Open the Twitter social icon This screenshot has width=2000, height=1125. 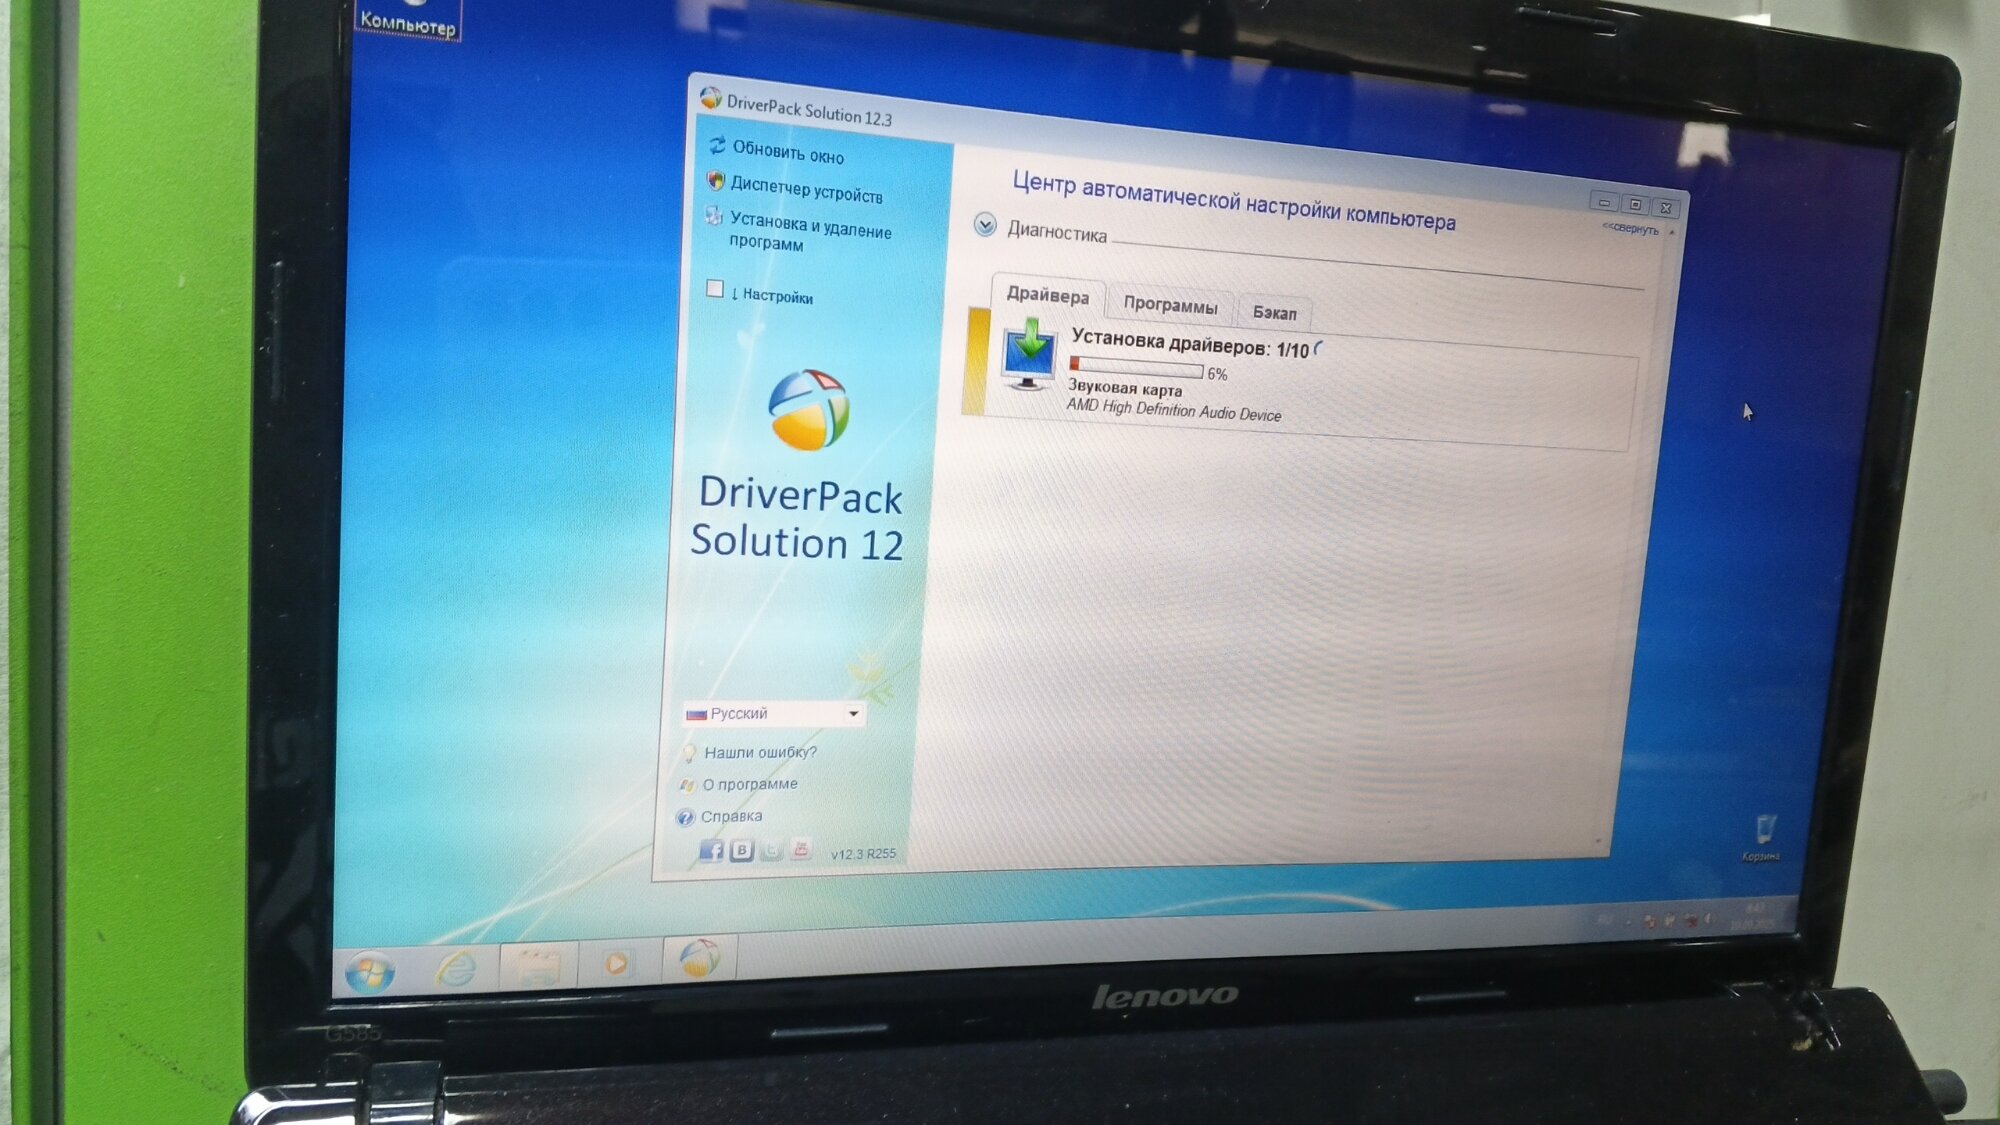[771, 850]
